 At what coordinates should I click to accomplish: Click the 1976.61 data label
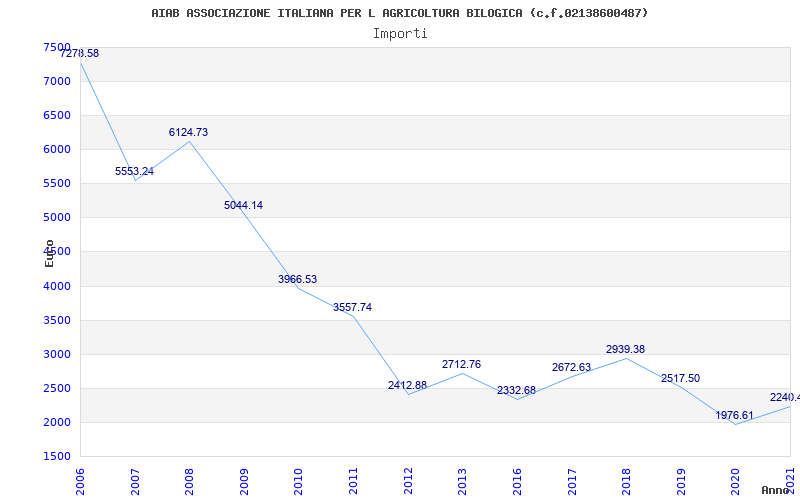[x=734, y=415]
